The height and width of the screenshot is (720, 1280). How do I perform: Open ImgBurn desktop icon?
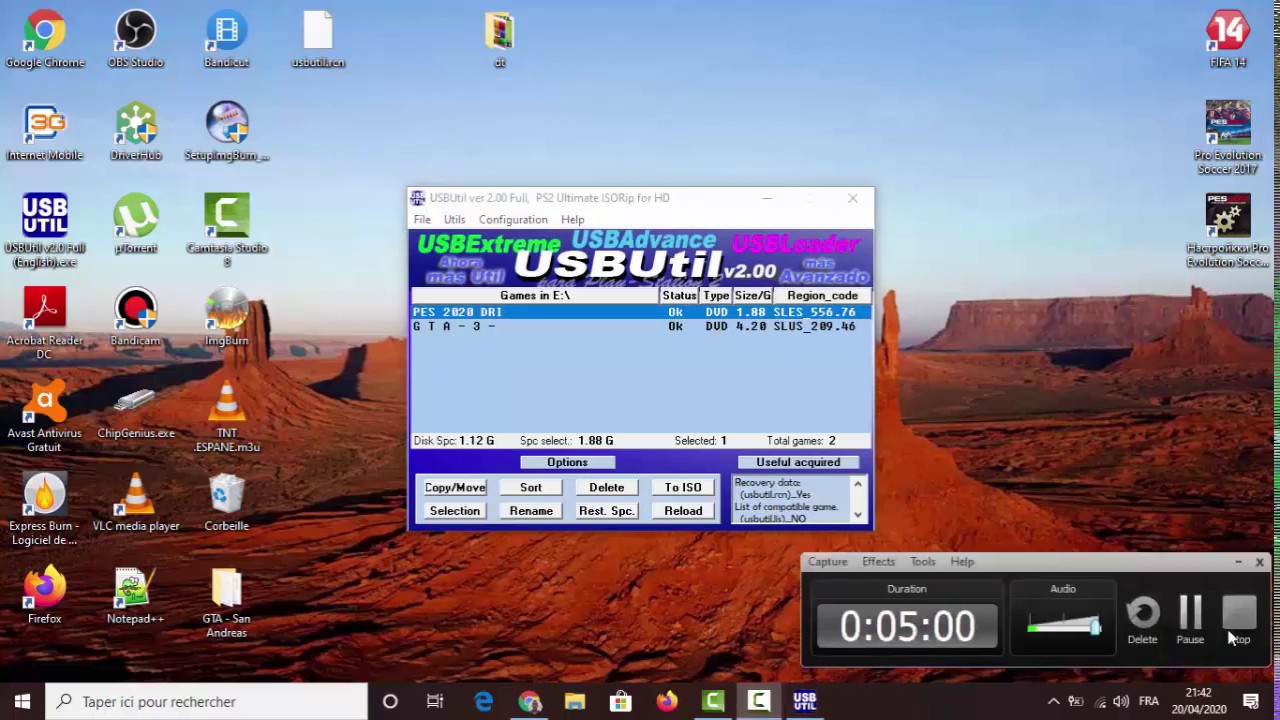click(227, 318)
